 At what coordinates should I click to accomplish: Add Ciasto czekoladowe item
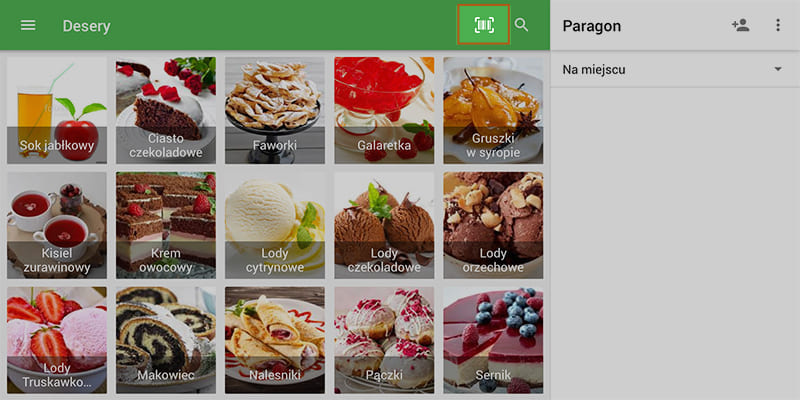(166, 110)
